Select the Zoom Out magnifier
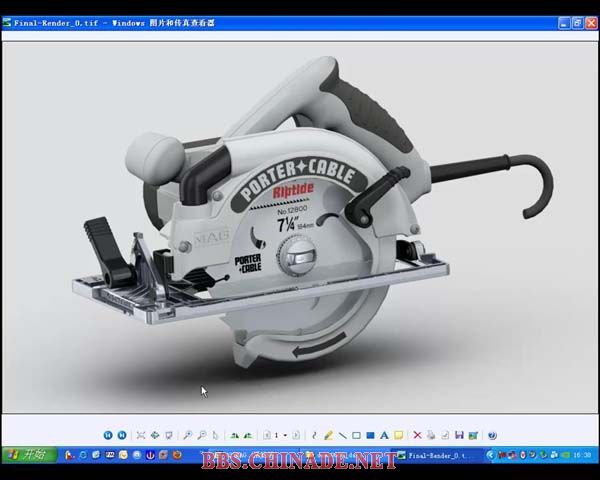Image resolution: width=600 pixels, height=480 pixels. pos(202,435)
